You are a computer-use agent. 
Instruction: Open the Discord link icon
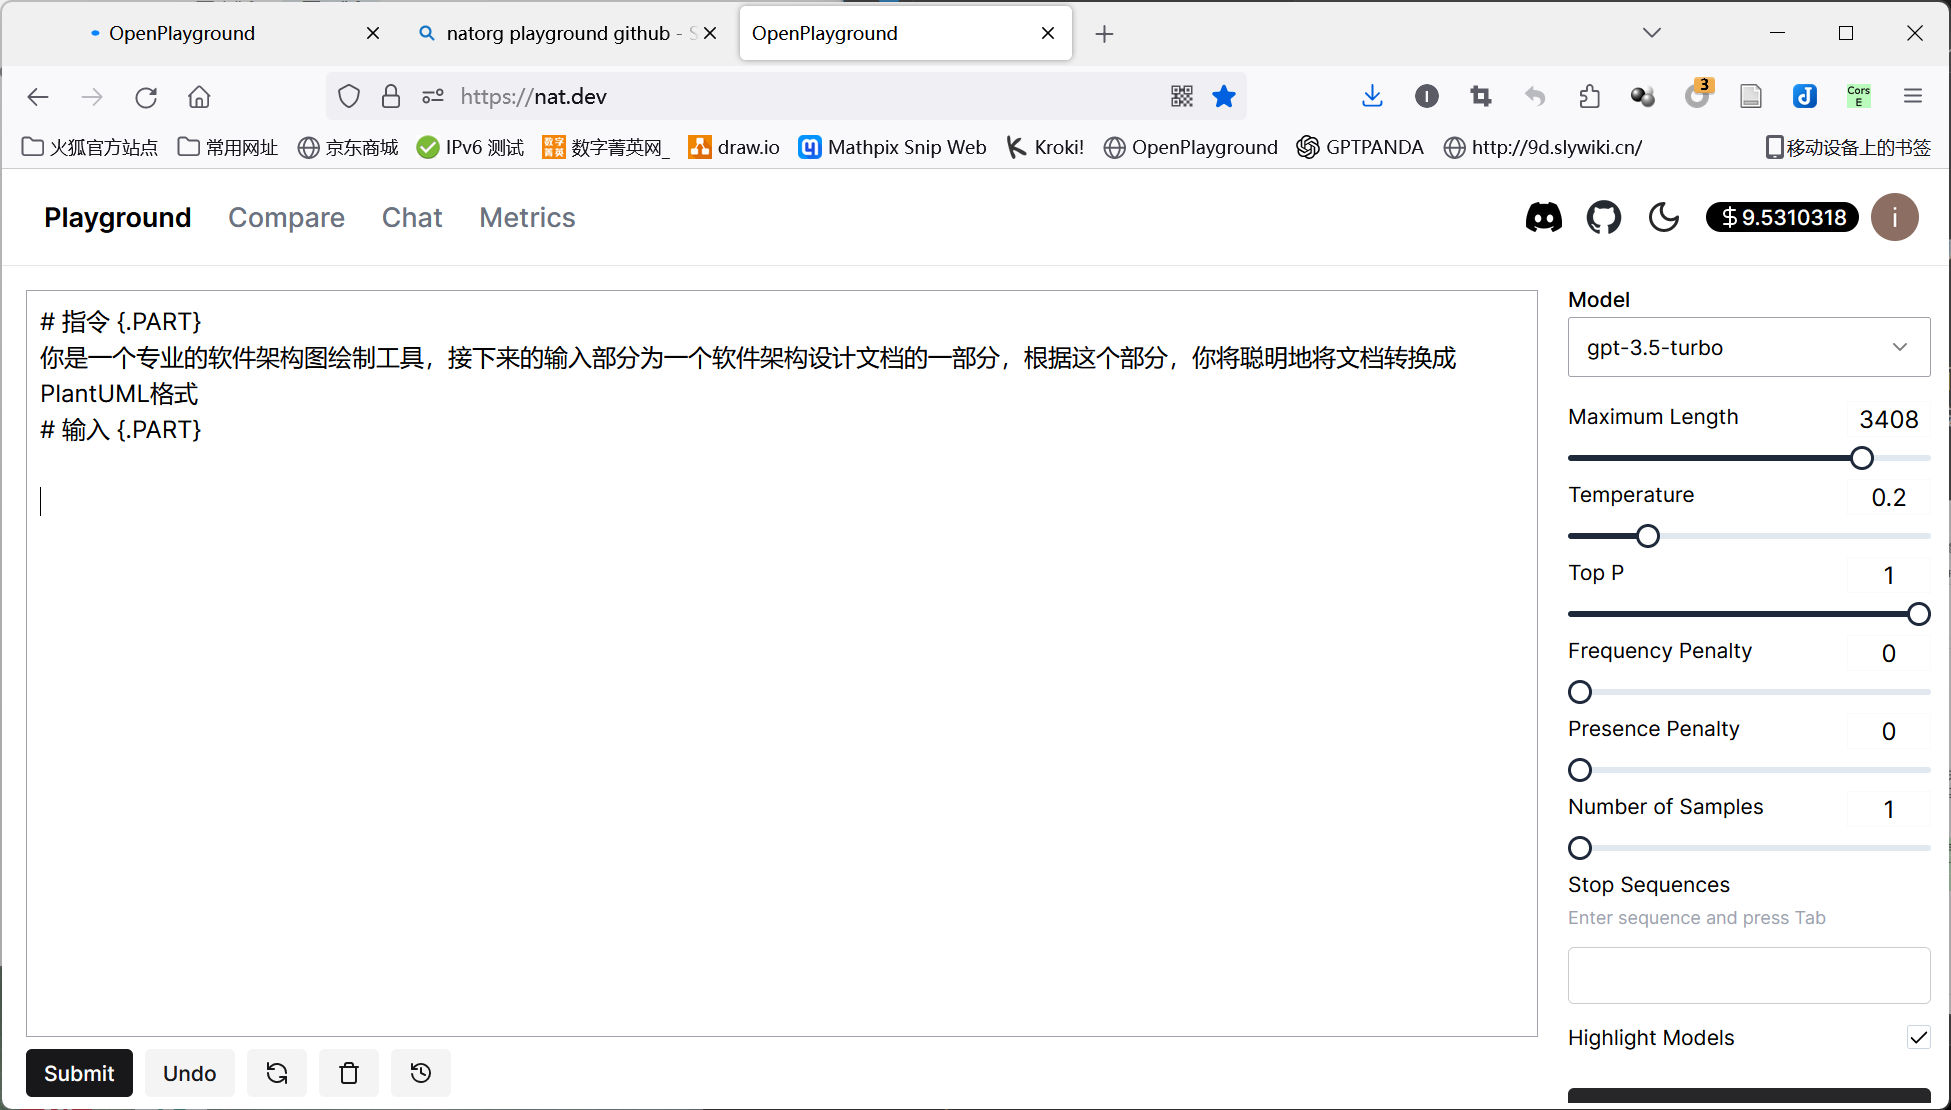[1543, 217]
